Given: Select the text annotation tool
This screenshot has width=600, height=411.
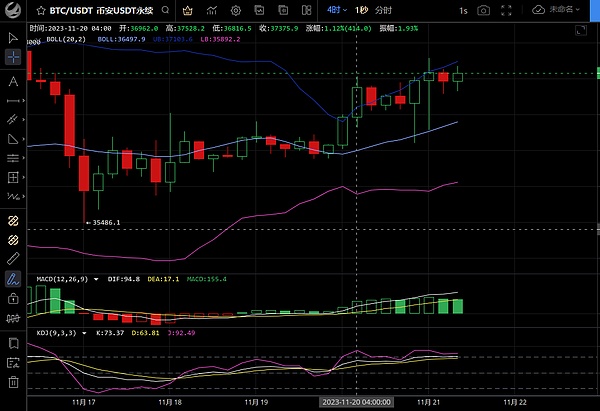Looking at the screenshot, I should [x=13, y=81].
